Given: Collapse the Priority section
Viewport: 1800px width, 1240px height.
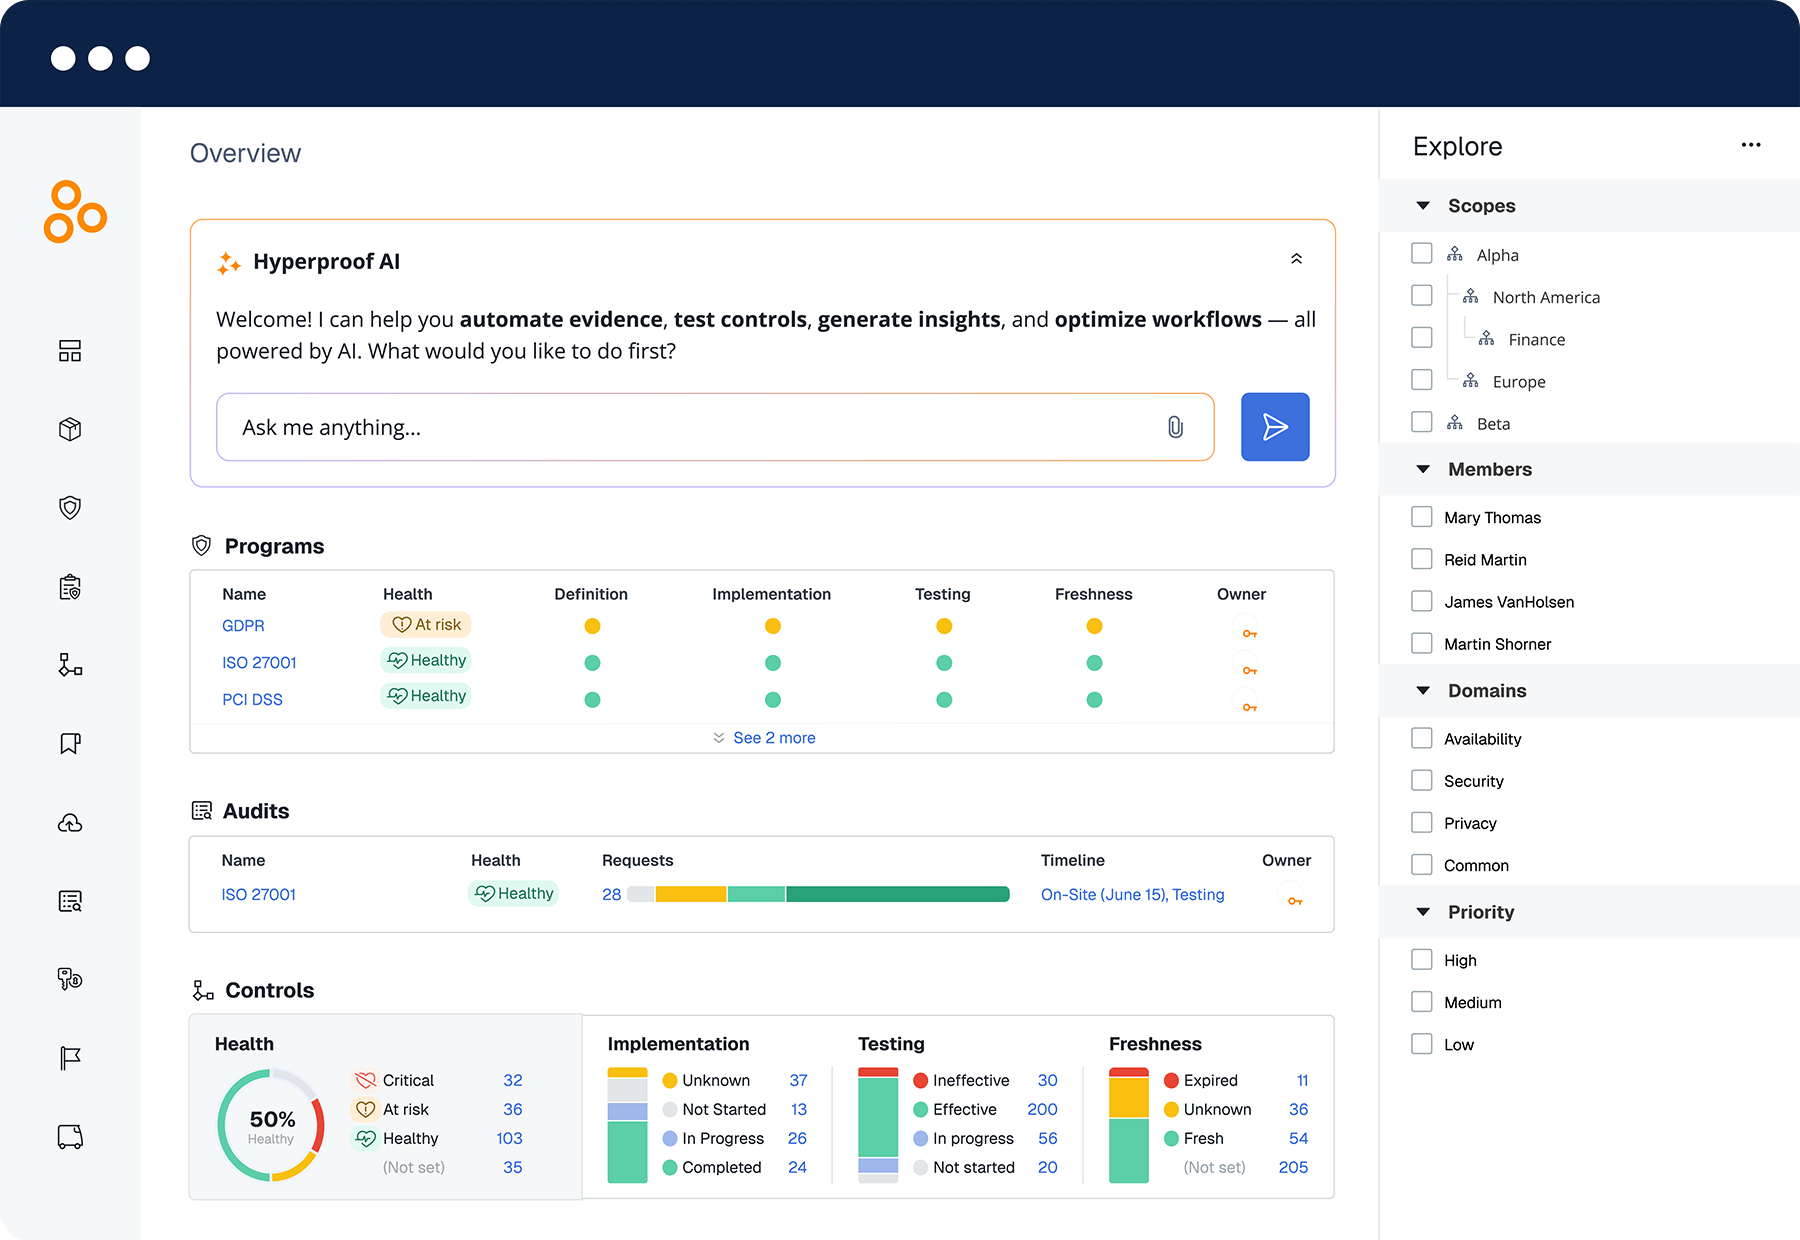Looking at the screenshot, I should tap(1423, 911).
